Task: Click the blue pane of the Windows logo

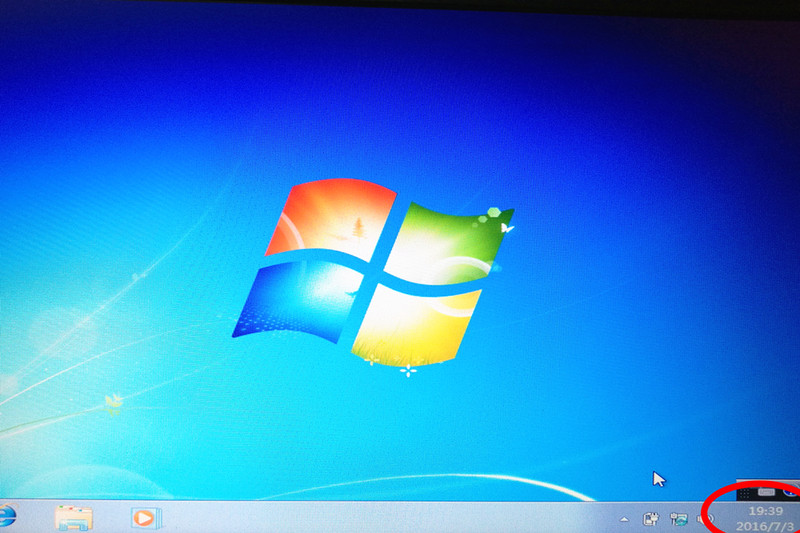Action: [295, 300]
